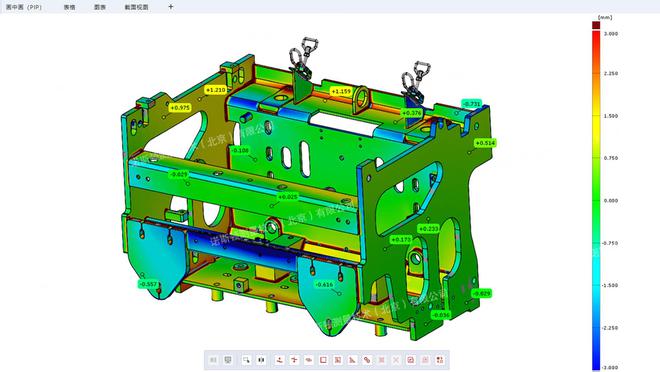Click the red surface point tool icon

tap(279, 360)
